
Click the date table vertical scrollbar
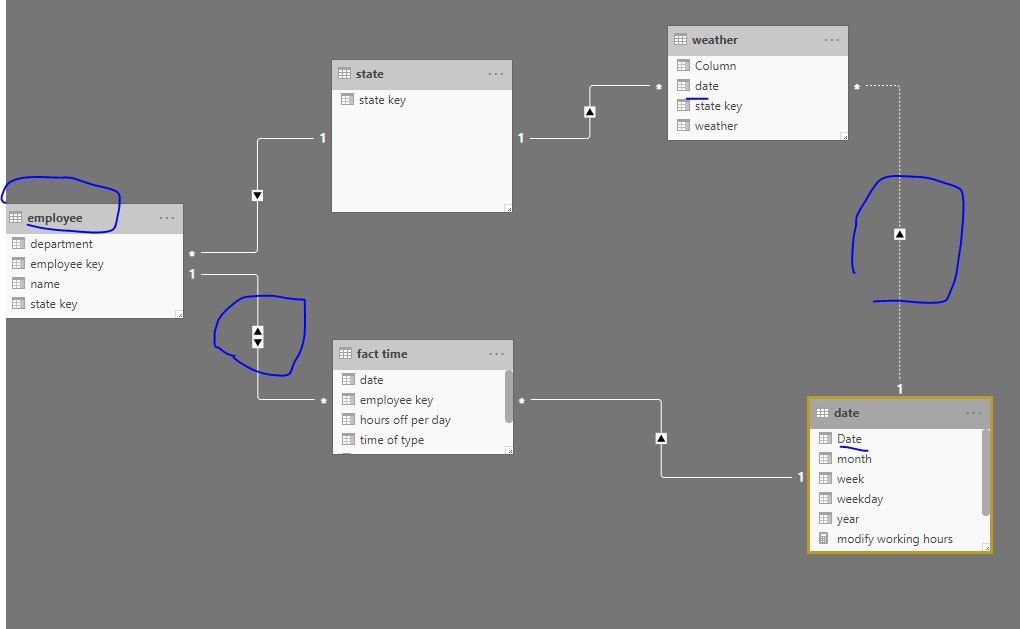click(986, 472)
